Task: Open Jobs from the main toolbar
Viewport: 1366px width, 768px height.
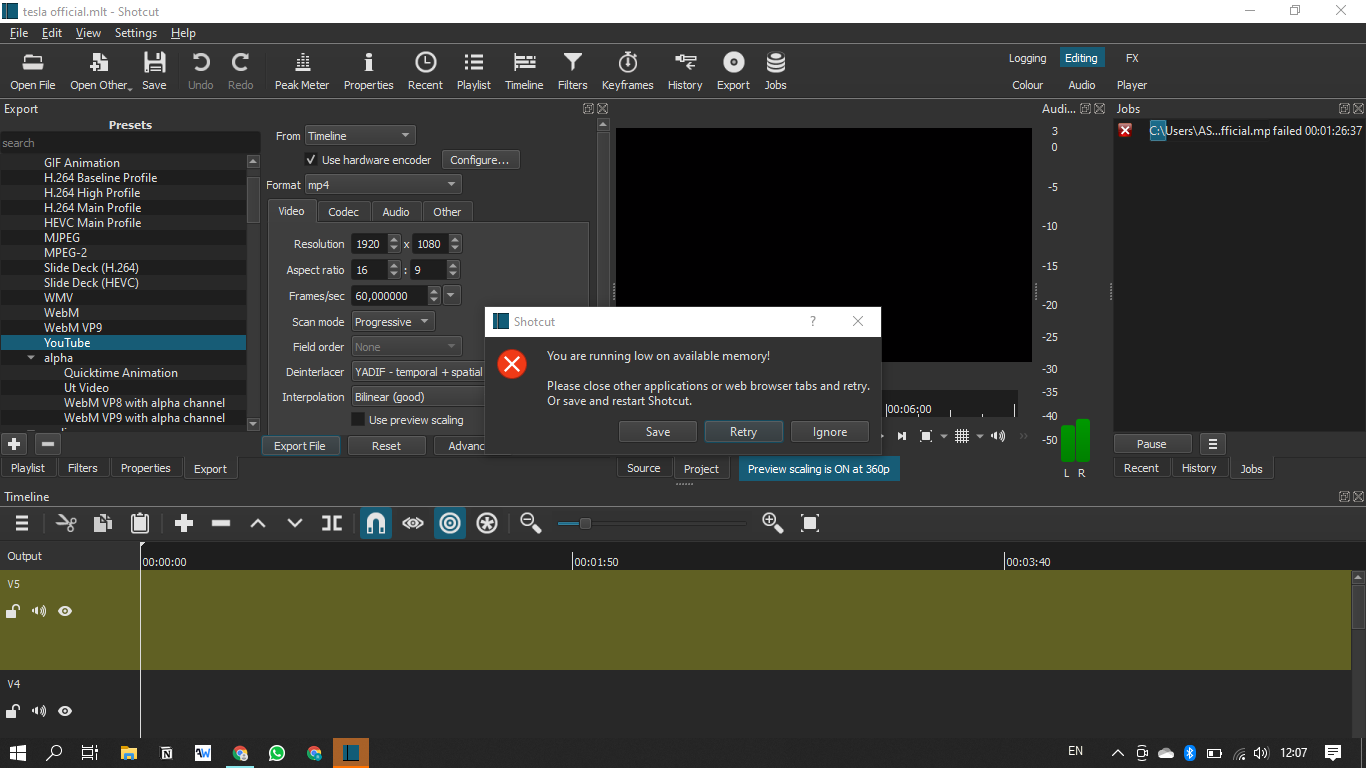Action: pos(776,72)
